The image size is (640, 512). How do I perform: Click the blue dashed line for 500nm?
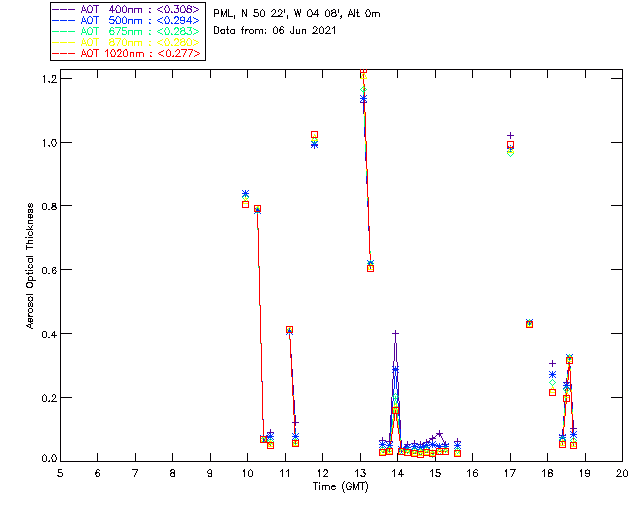(x=64, y=20)
